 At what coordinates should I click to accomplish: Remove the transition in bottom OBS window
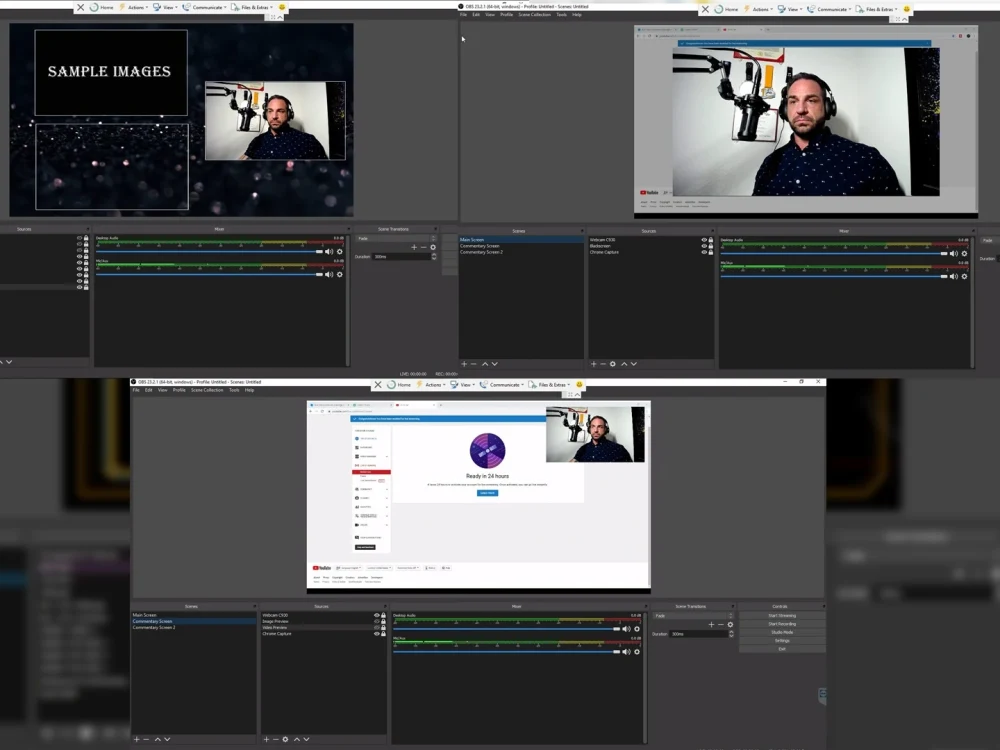[721, 624]
